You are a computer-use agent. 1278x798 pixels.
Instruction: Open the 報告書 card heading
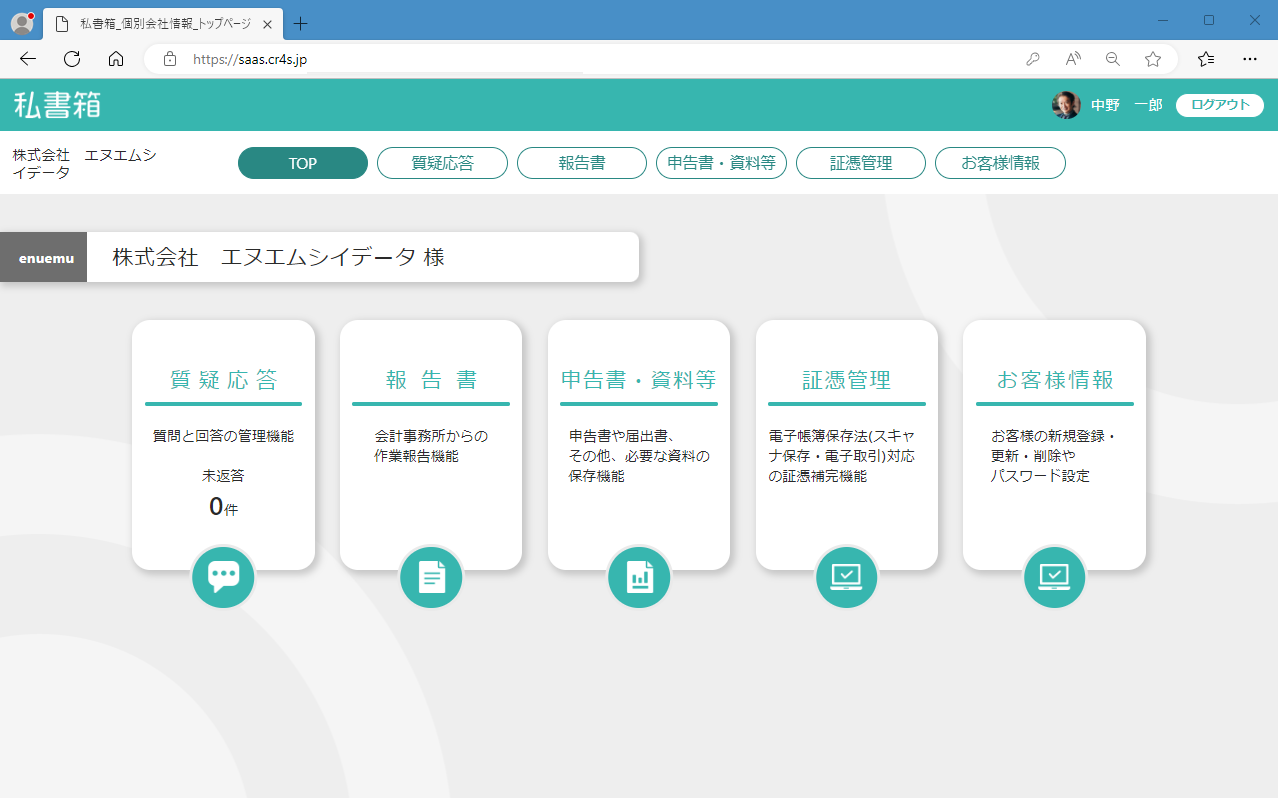coord(431,380)
